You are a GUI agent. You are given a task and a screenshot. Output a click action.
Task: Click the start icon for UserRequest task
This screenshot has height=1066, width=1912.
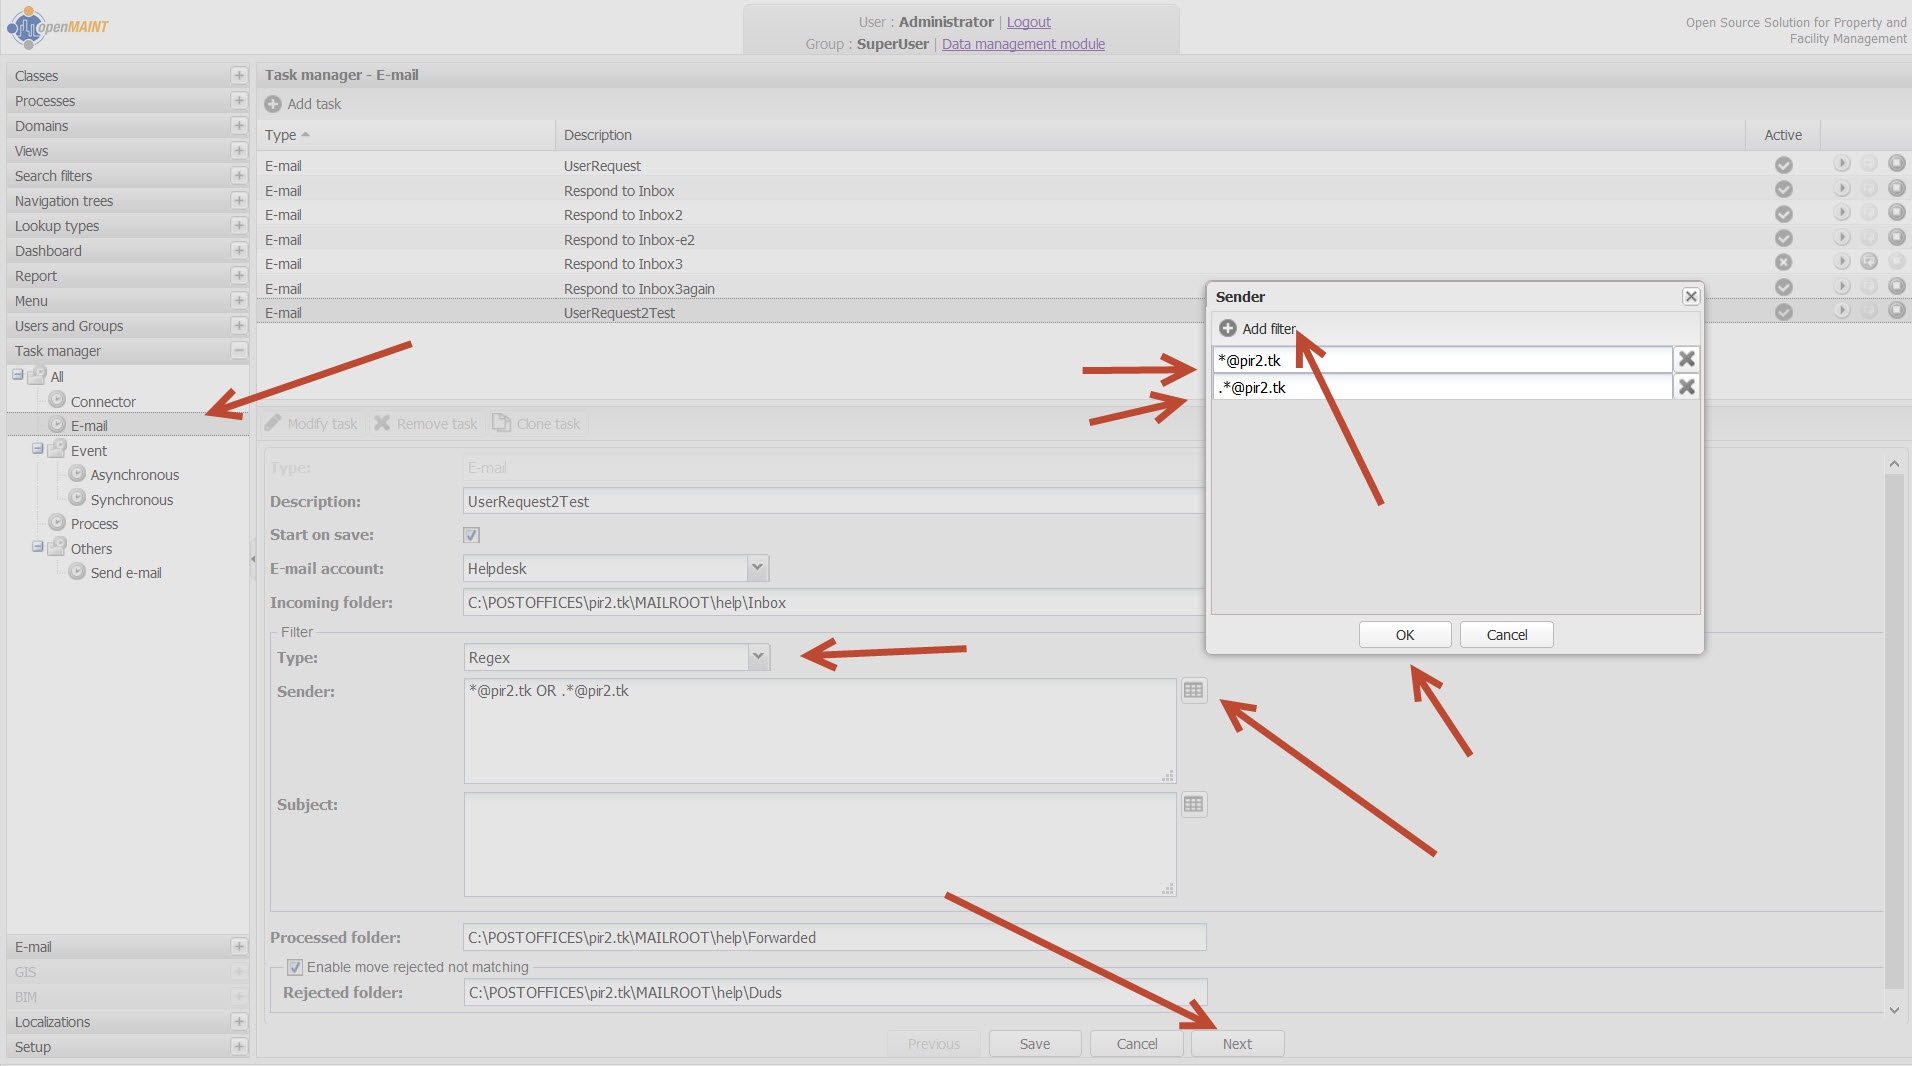click(x=1841, y=164)
